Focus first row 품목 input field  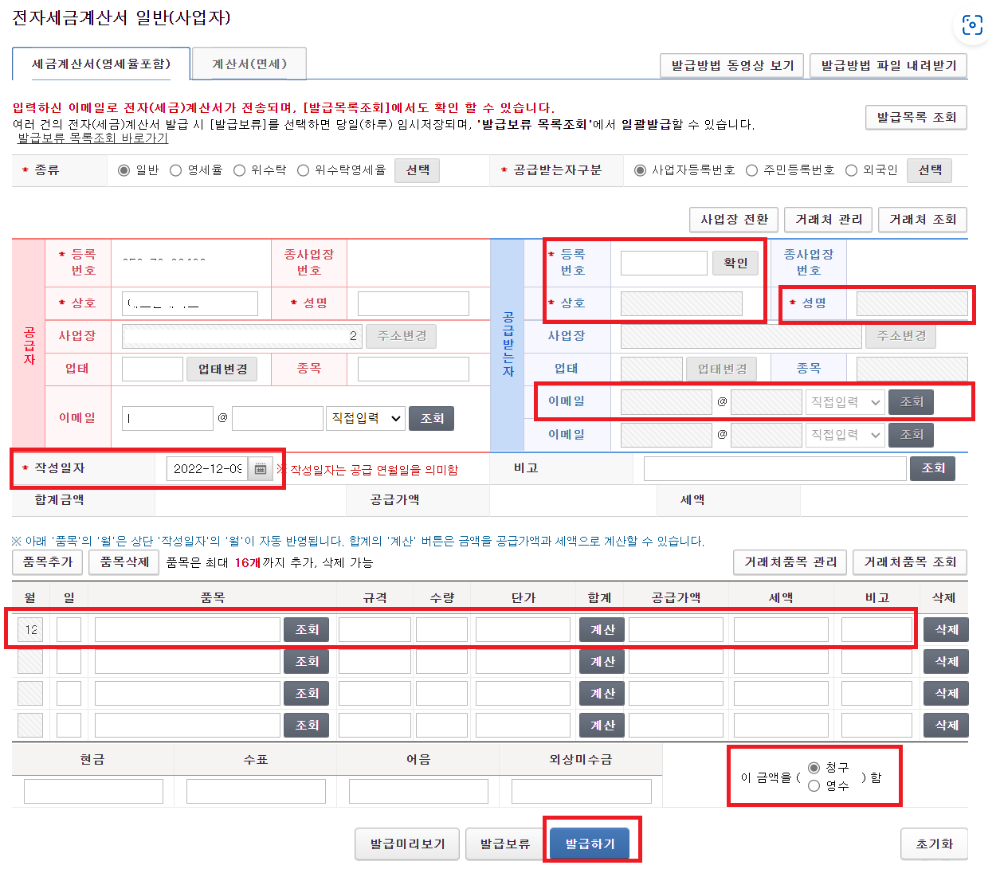[x=187, y=630]
